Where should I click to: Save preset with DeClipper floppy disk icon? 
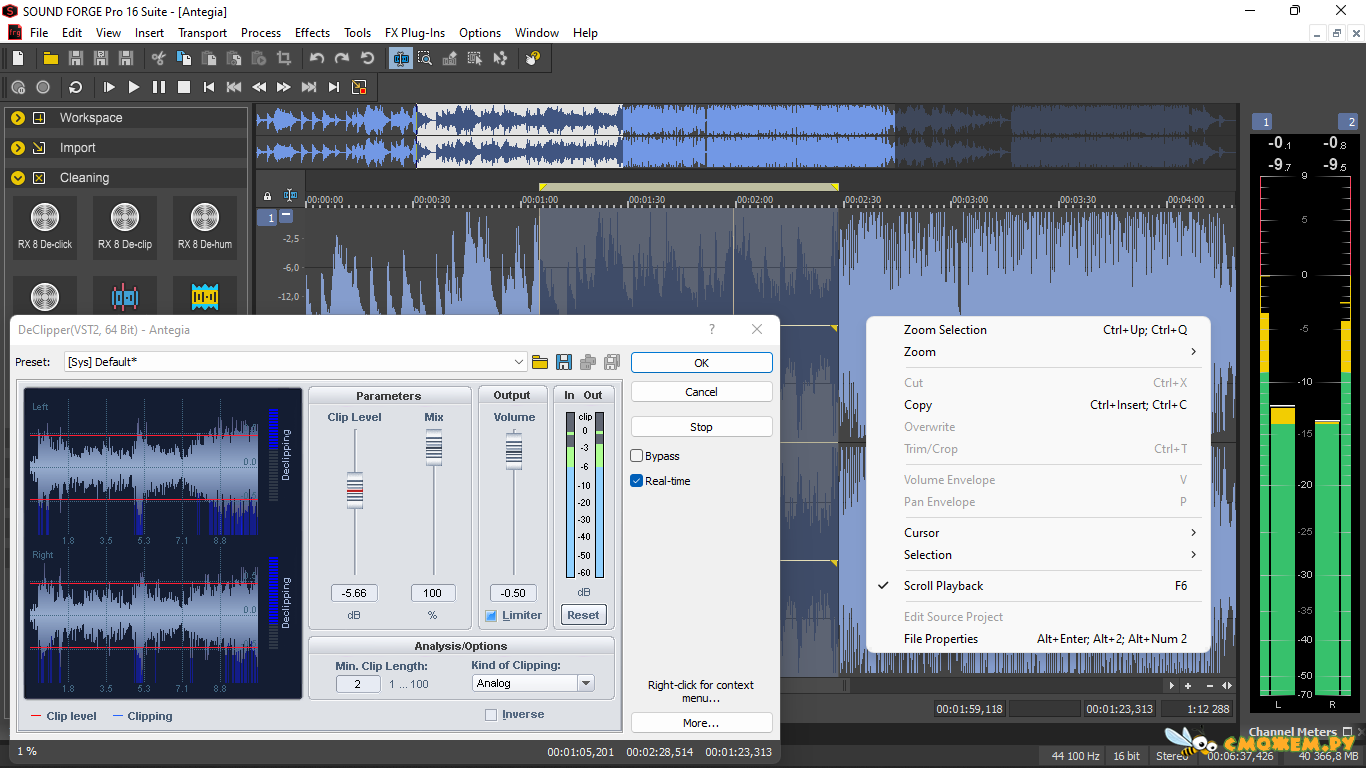564,362
